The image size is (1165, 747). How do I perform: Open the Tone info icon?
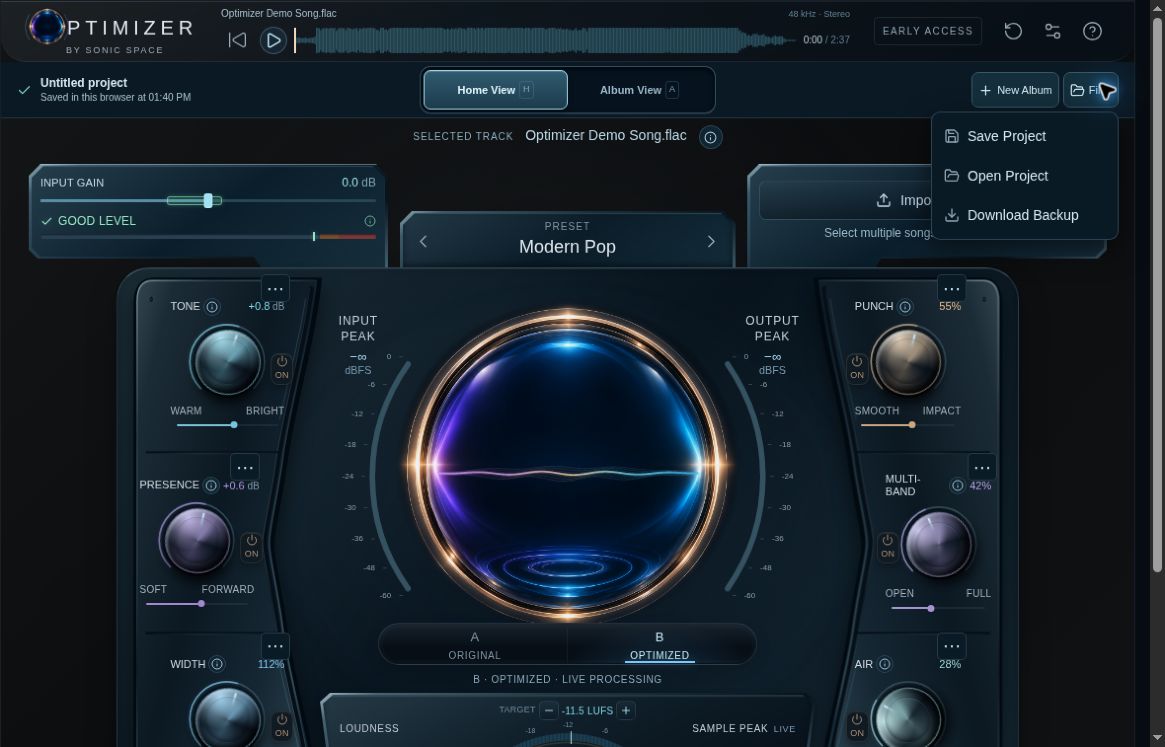tap(212, 306)
